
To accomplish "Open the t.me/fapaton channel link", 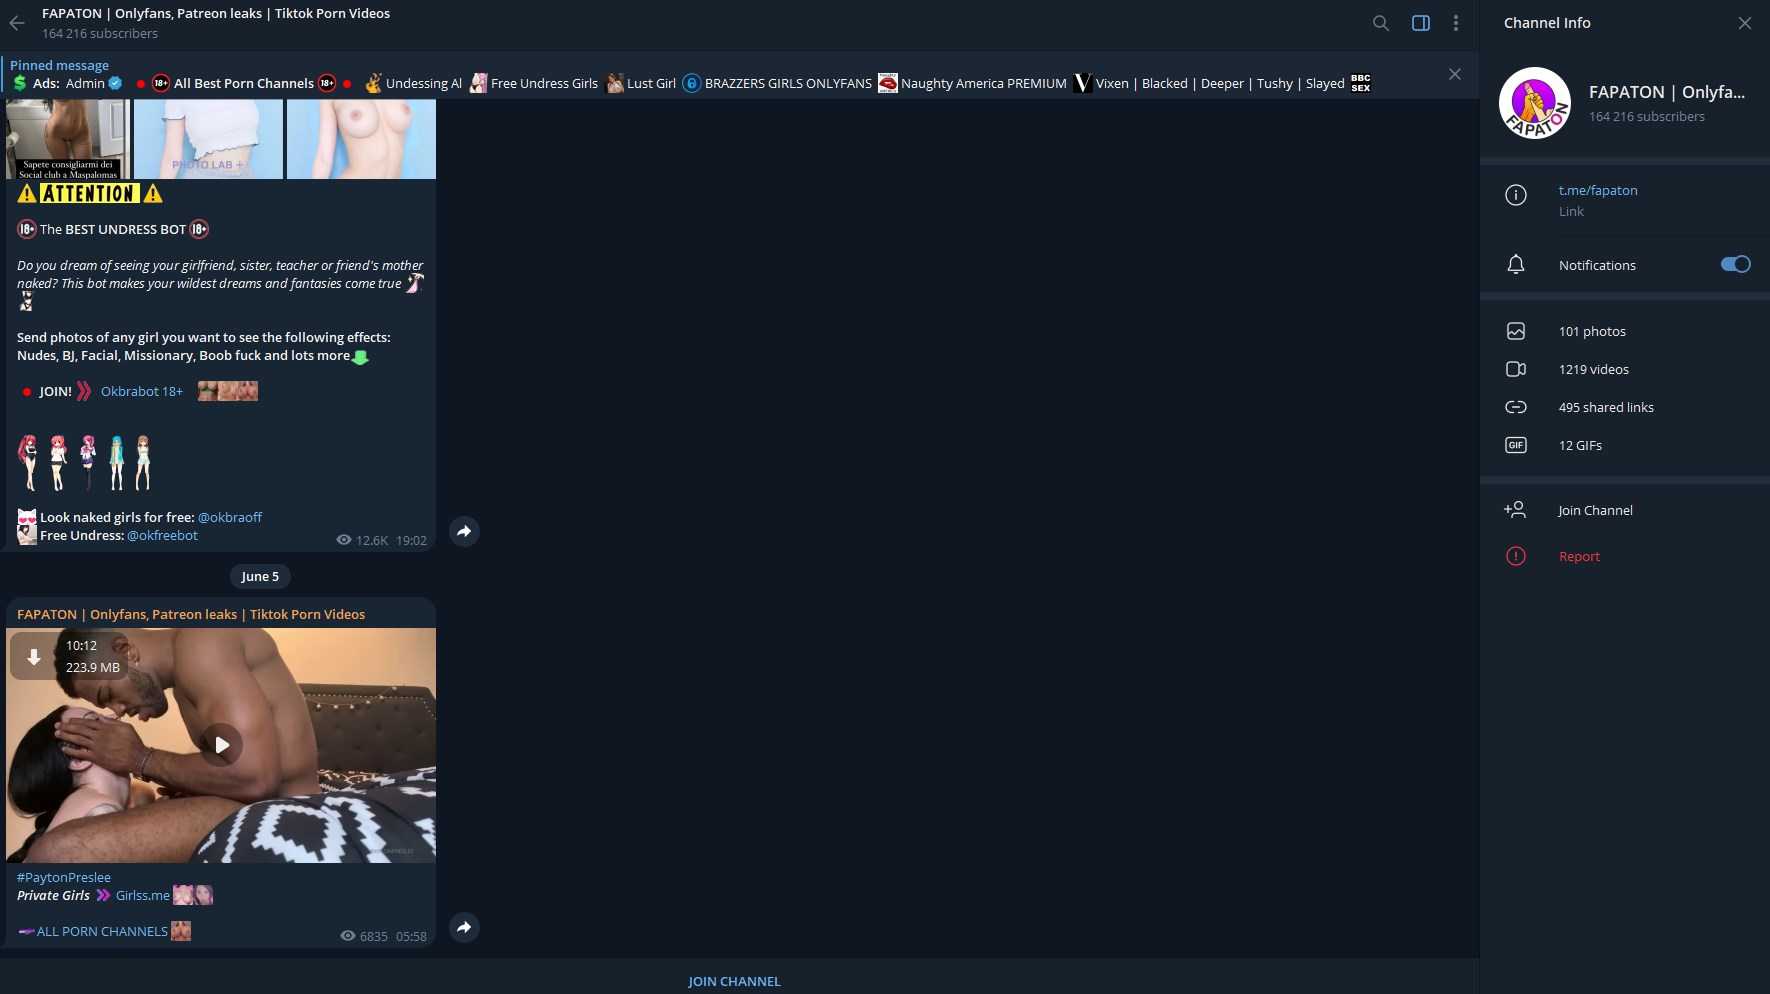I will 1598,190.
